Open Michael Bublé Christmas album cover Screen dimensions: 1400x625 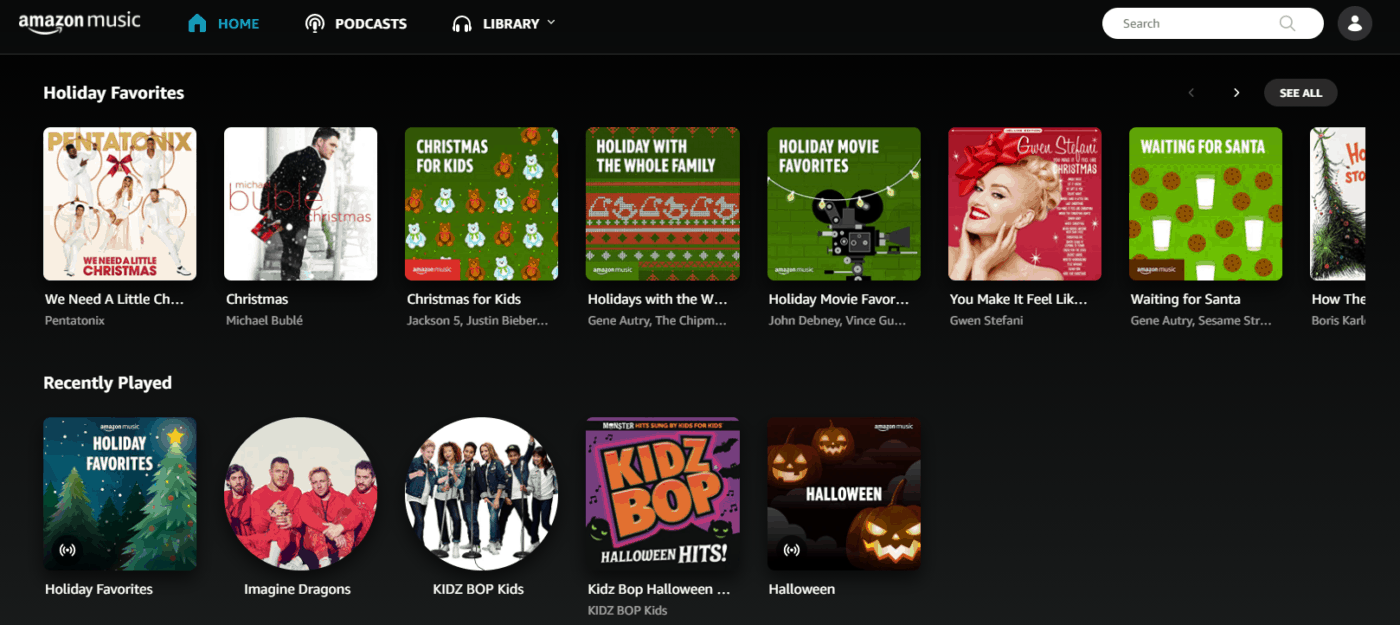(300, 204)
